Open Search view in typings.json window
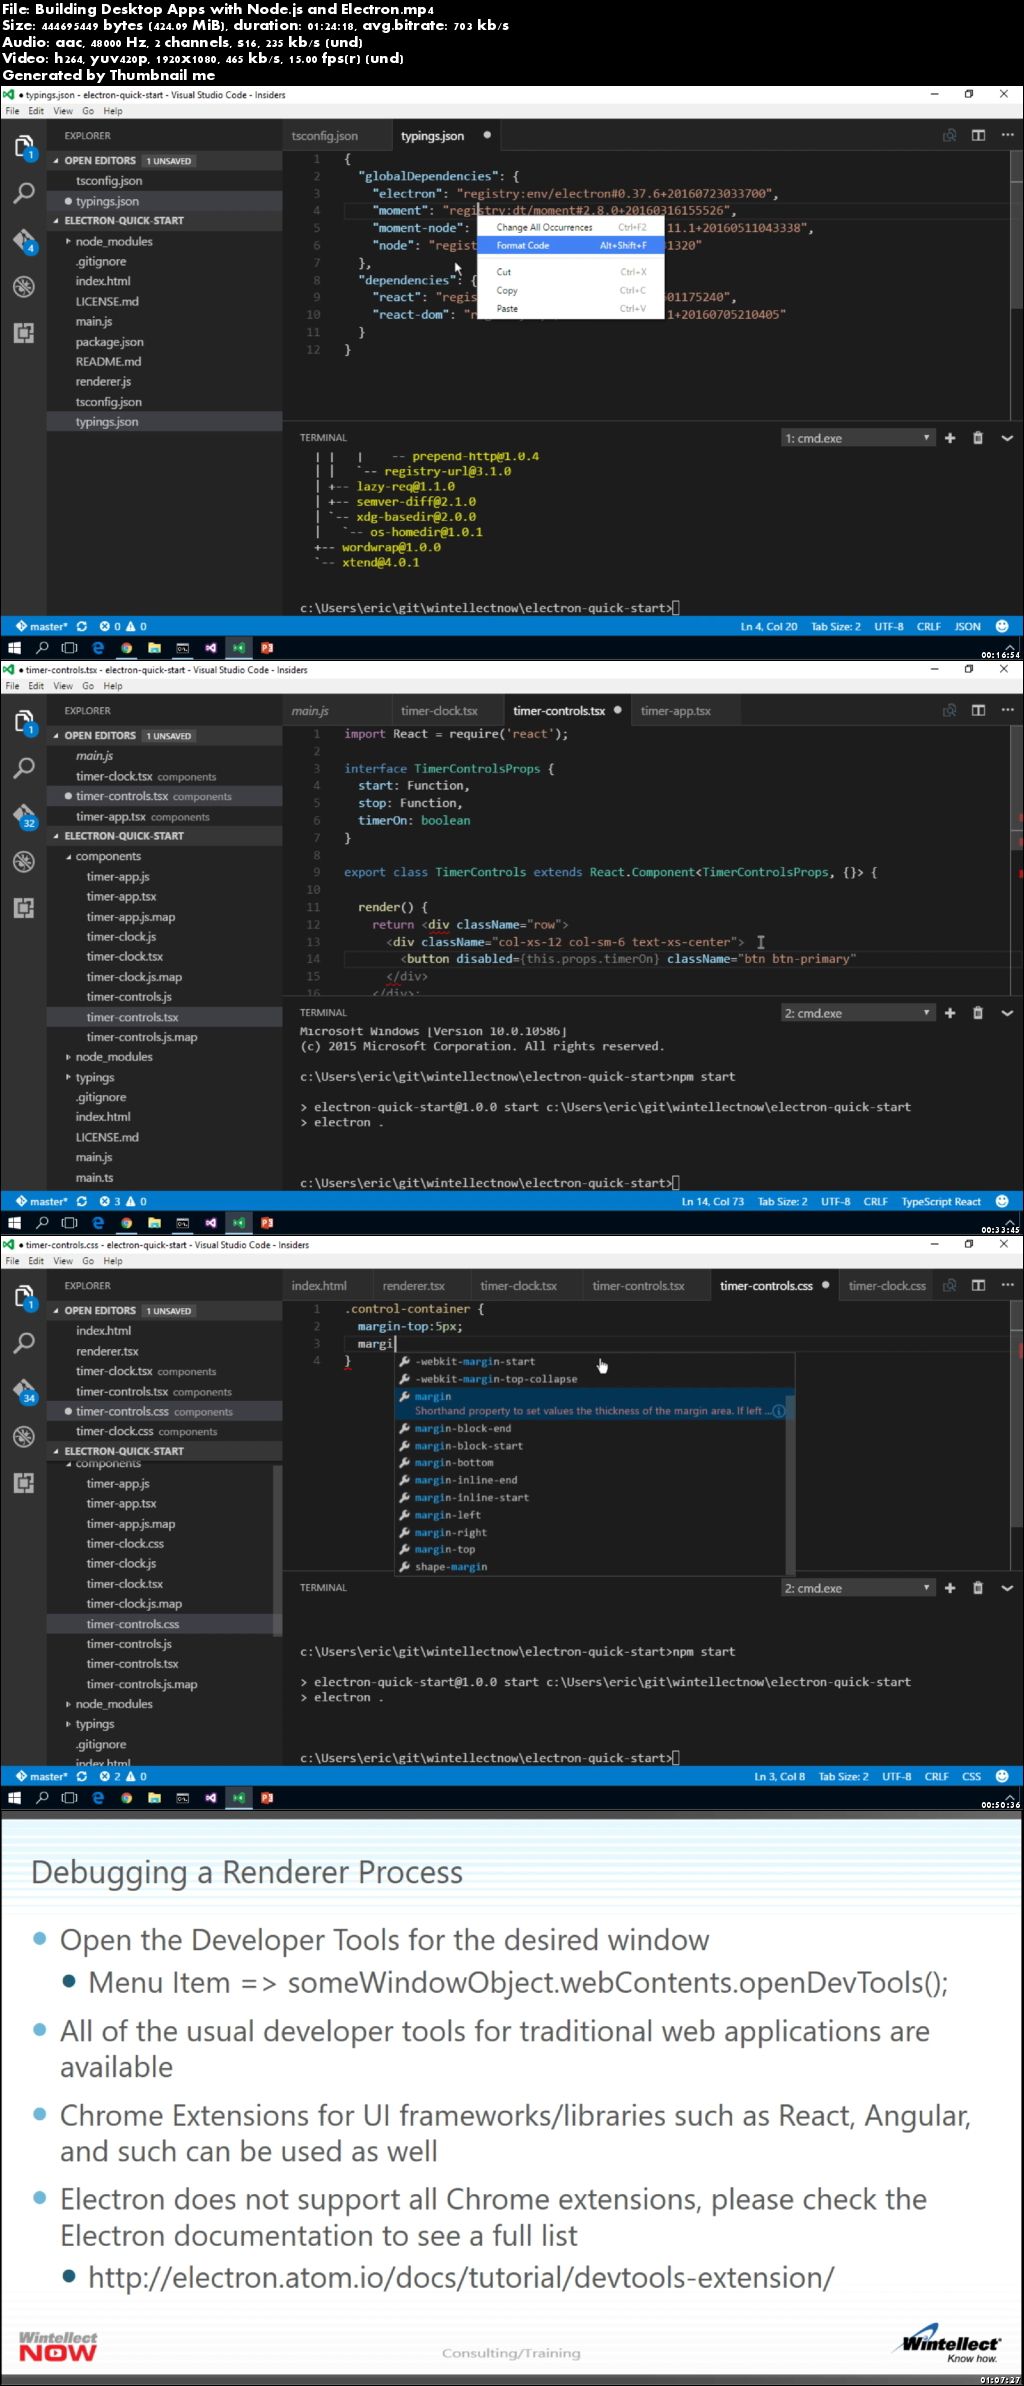This screenshot has height=2386, width=1024. 23,193
